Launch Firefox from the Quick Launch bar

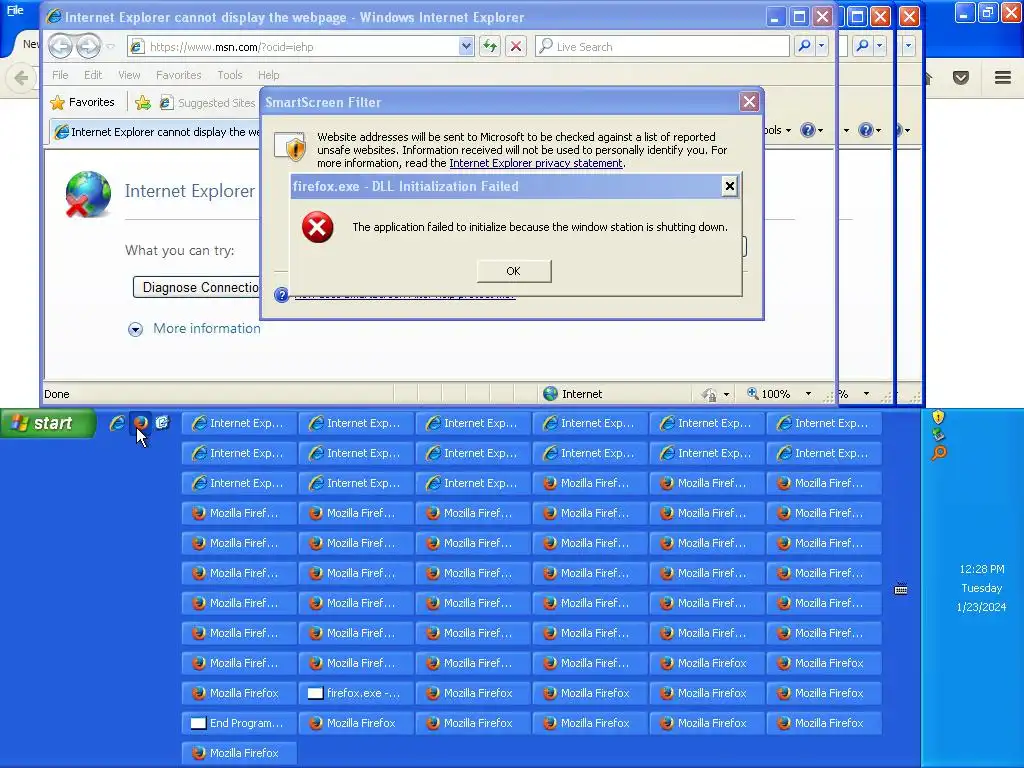140,423
